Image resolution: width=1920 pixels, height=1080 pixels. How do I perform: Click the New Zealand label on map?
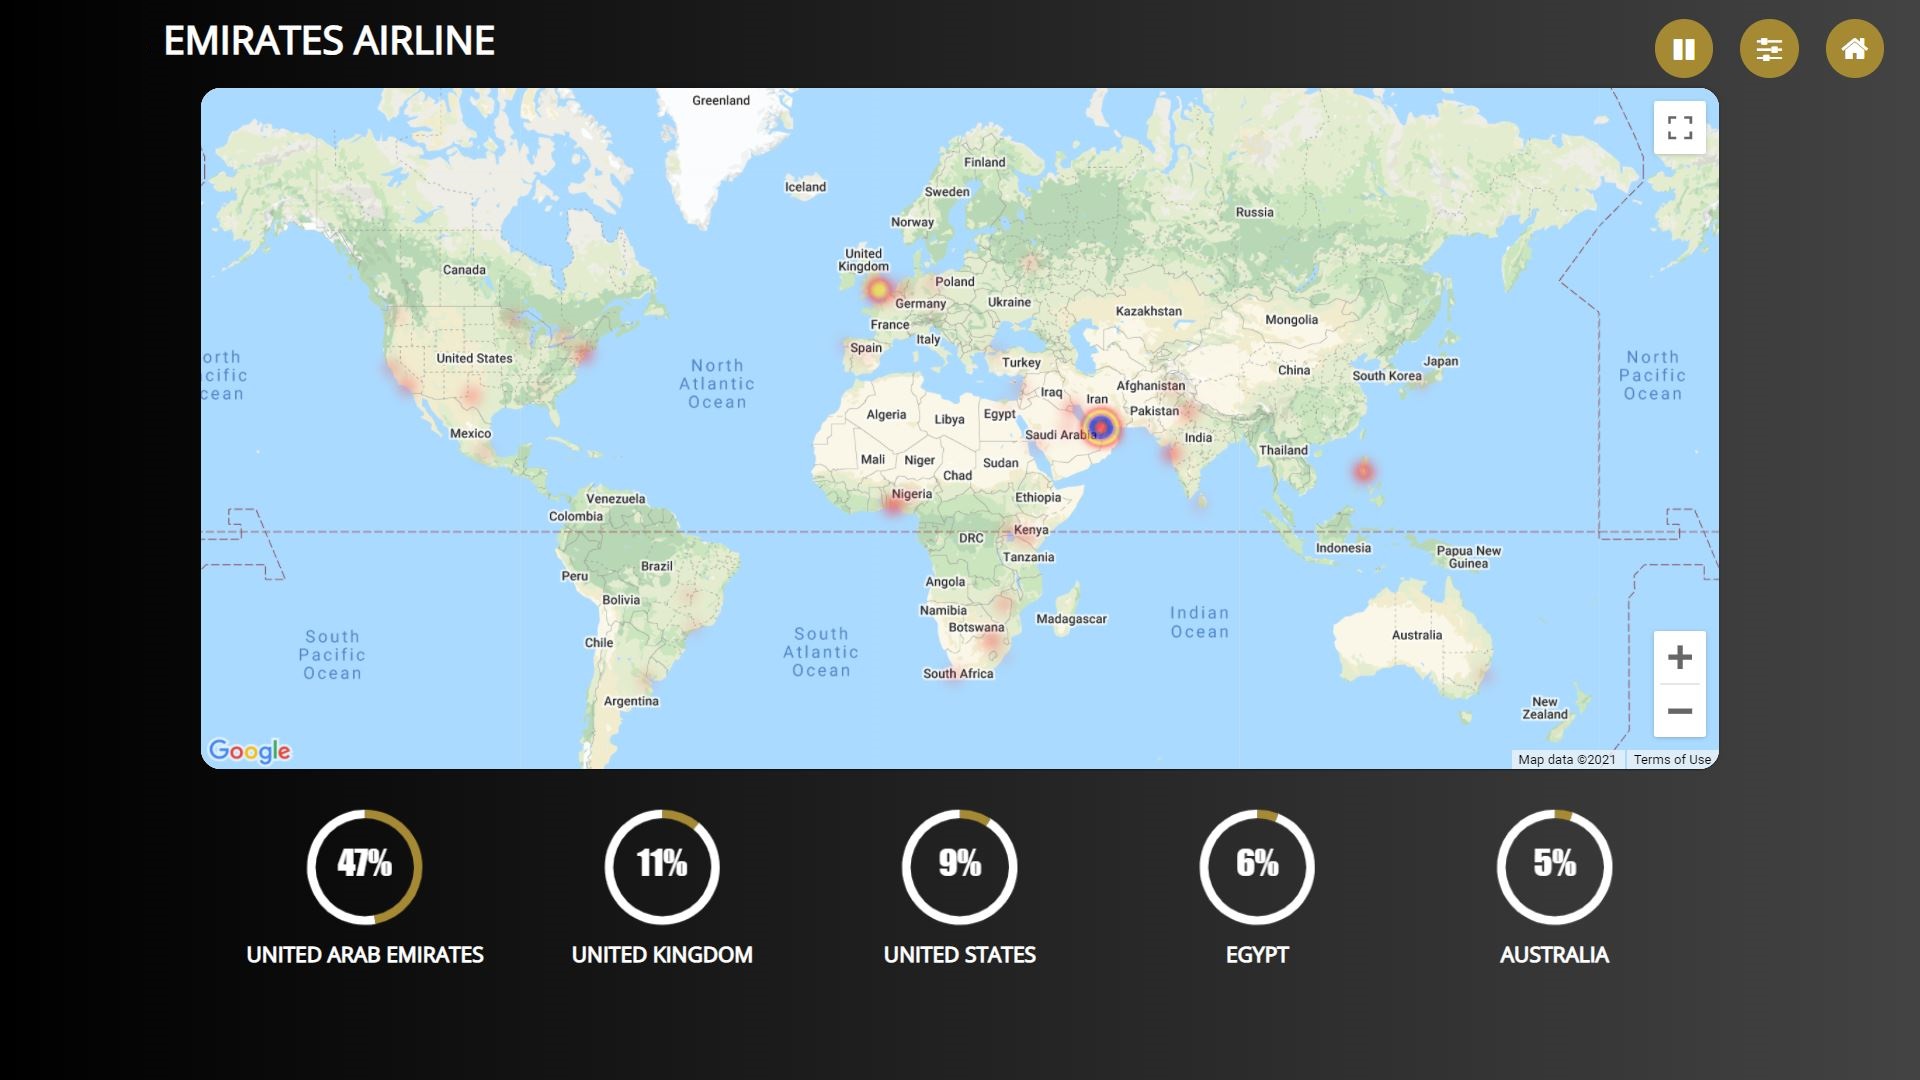(1545, 708)
